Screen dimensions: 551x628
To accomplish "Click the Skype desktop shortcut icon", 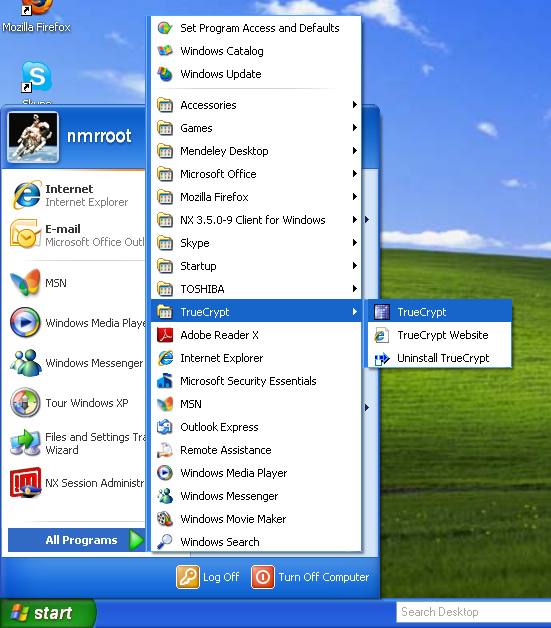I will tap(36, 77).
